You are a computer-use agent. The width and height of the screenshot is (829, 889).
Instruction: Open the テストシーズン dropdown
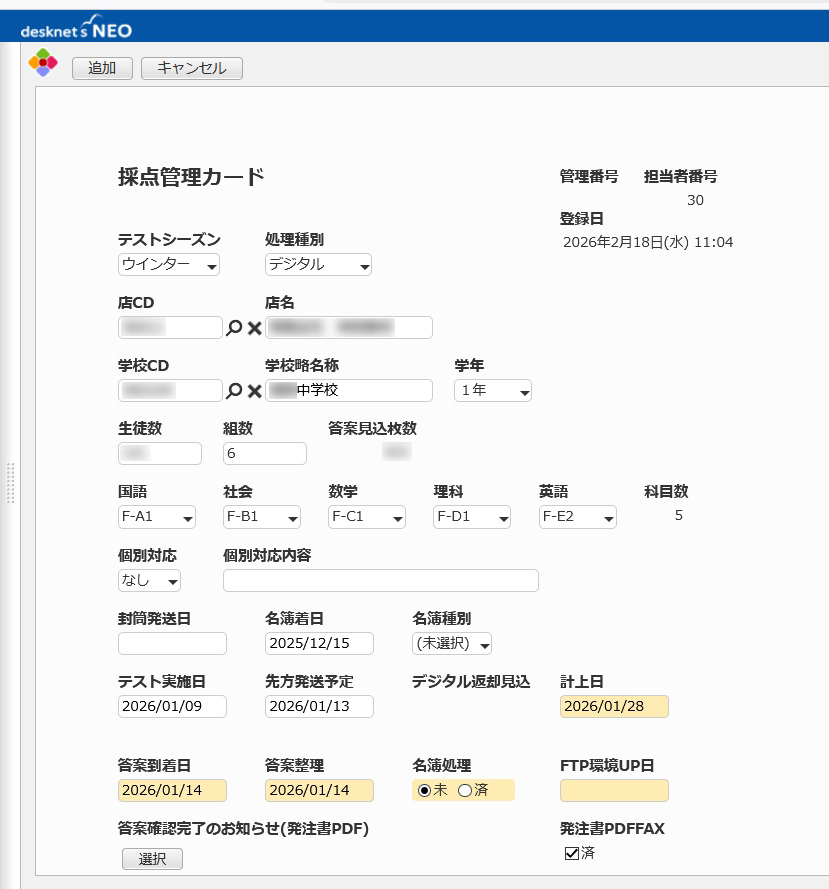(168, 265)
